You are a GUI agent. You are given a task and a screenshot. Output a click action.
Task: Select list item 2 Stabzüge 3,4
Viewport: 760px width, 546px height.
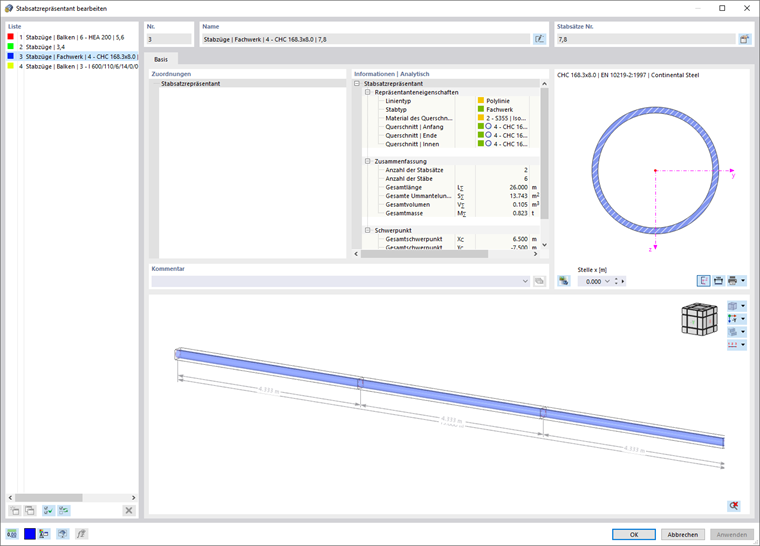[72, 47]
